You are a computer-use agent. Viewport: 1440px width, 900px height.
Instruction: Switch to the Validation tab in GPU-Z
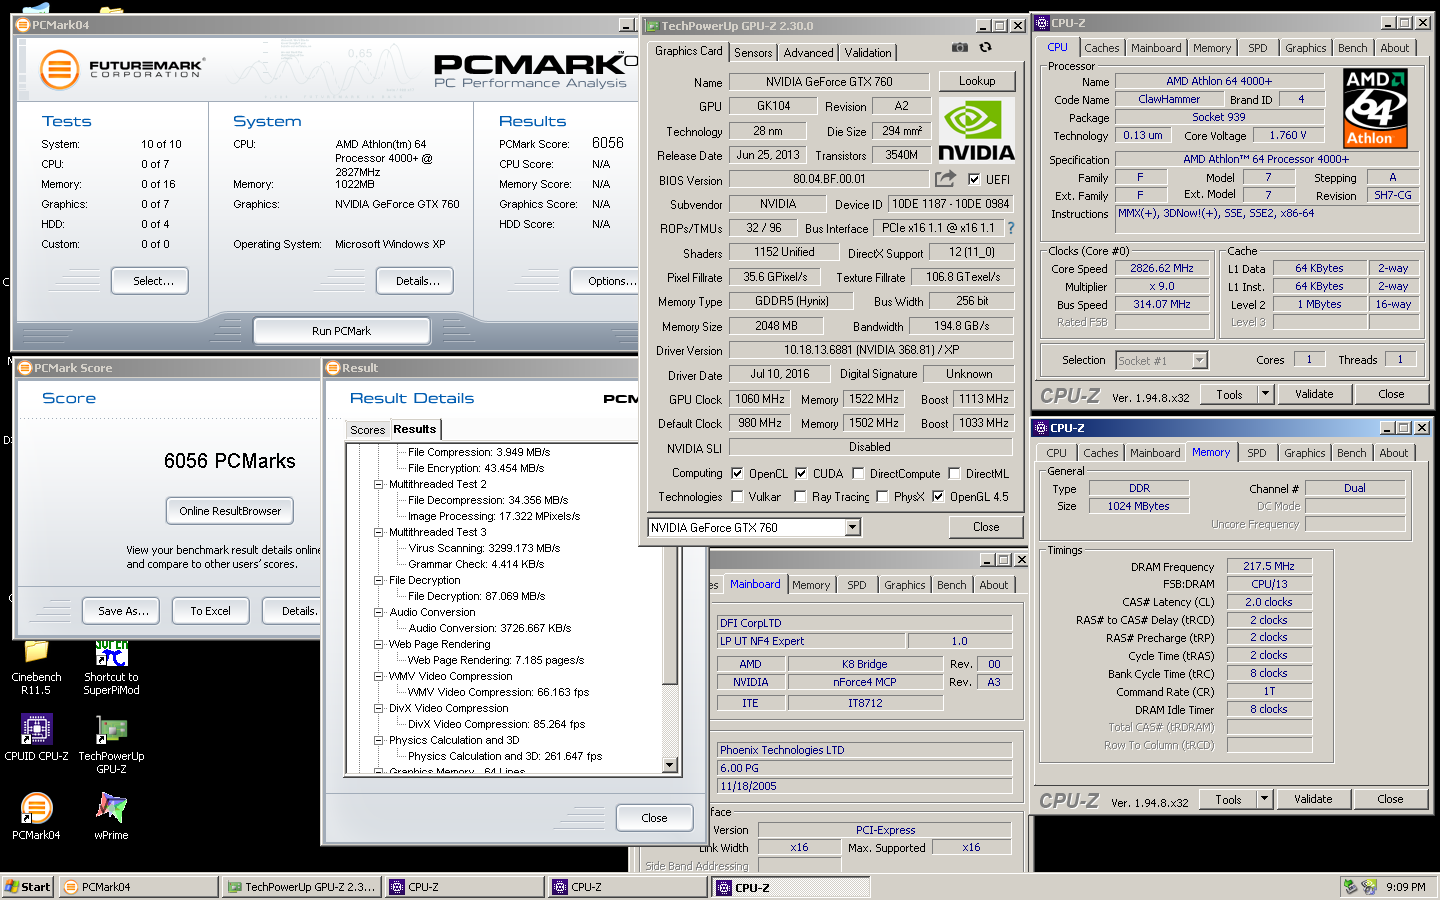868,53
